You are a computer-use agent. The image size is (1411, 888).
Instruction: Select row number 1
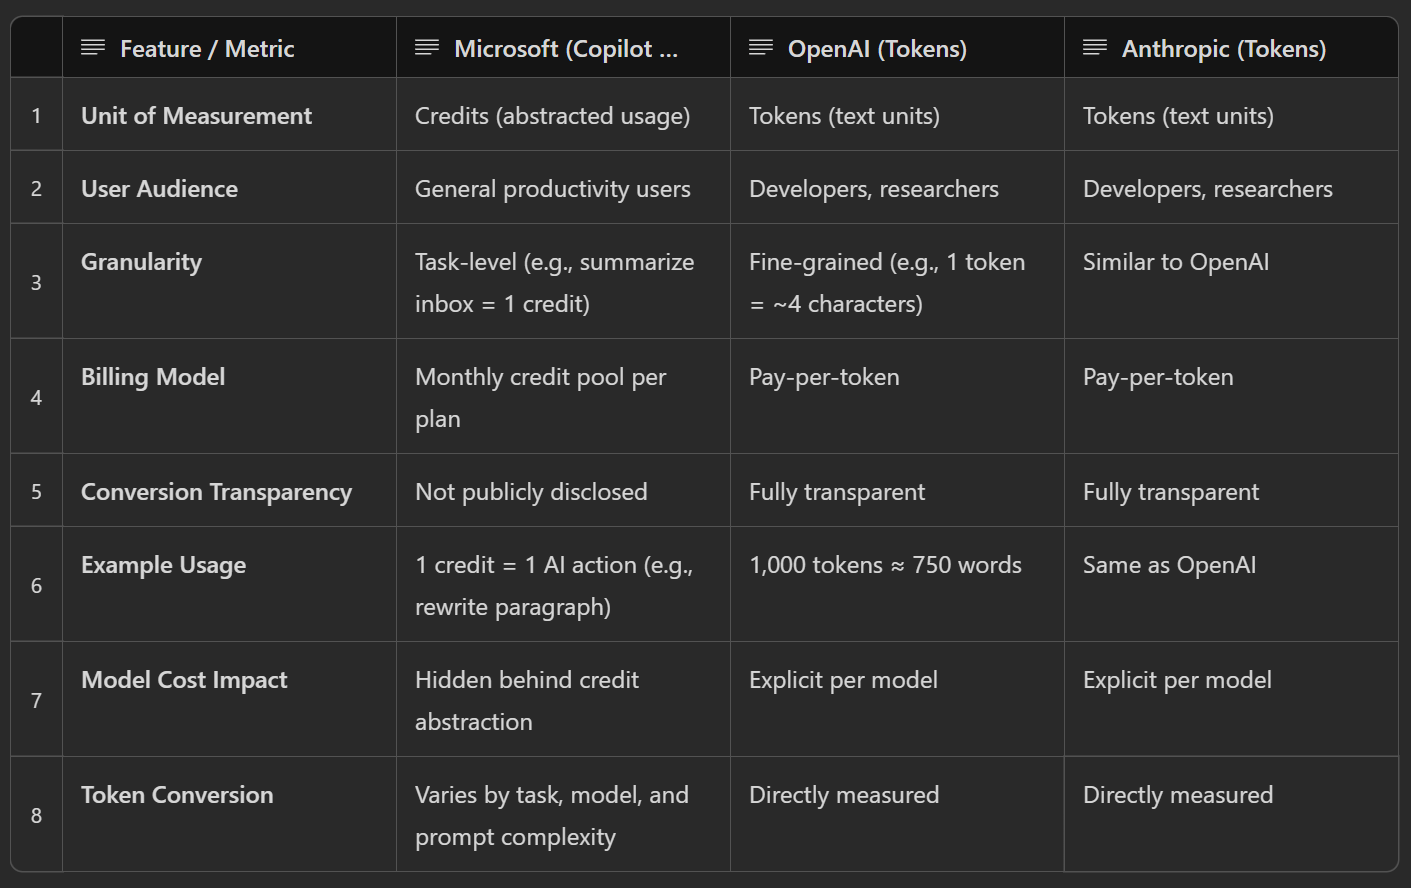coord(37,116)
